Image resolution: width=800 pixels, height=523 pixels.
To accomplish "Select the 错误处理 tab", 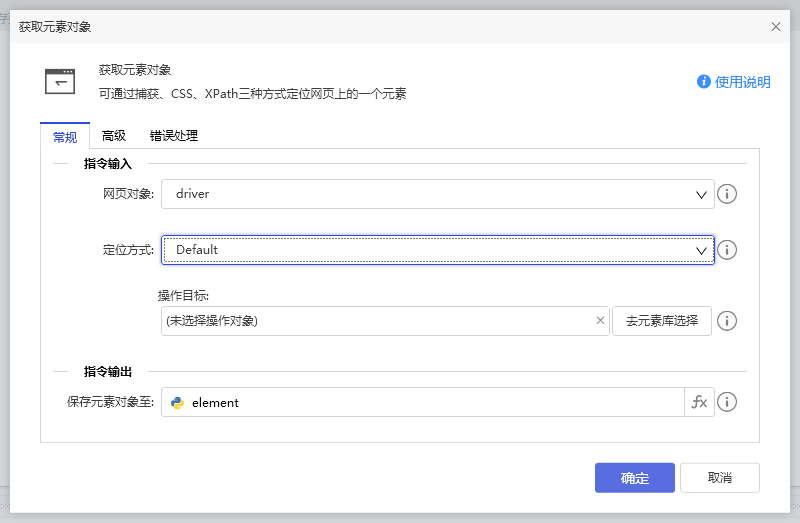I will click(174, 136).
